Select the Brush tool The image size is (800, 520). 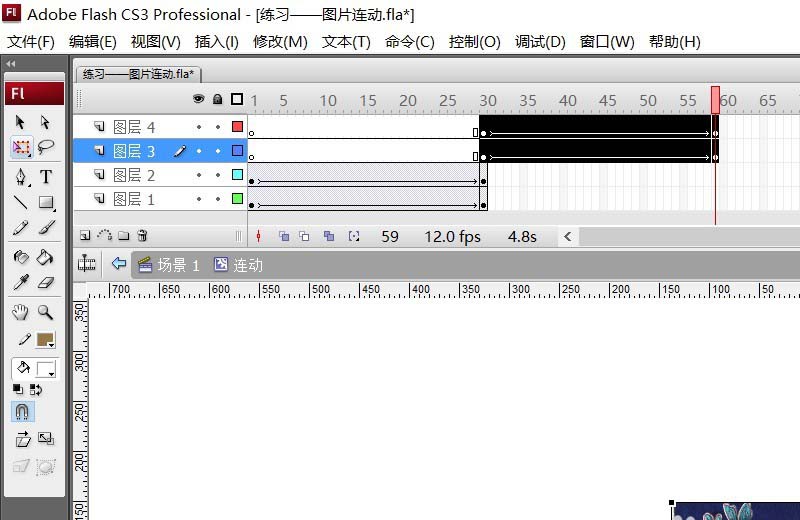46,228
